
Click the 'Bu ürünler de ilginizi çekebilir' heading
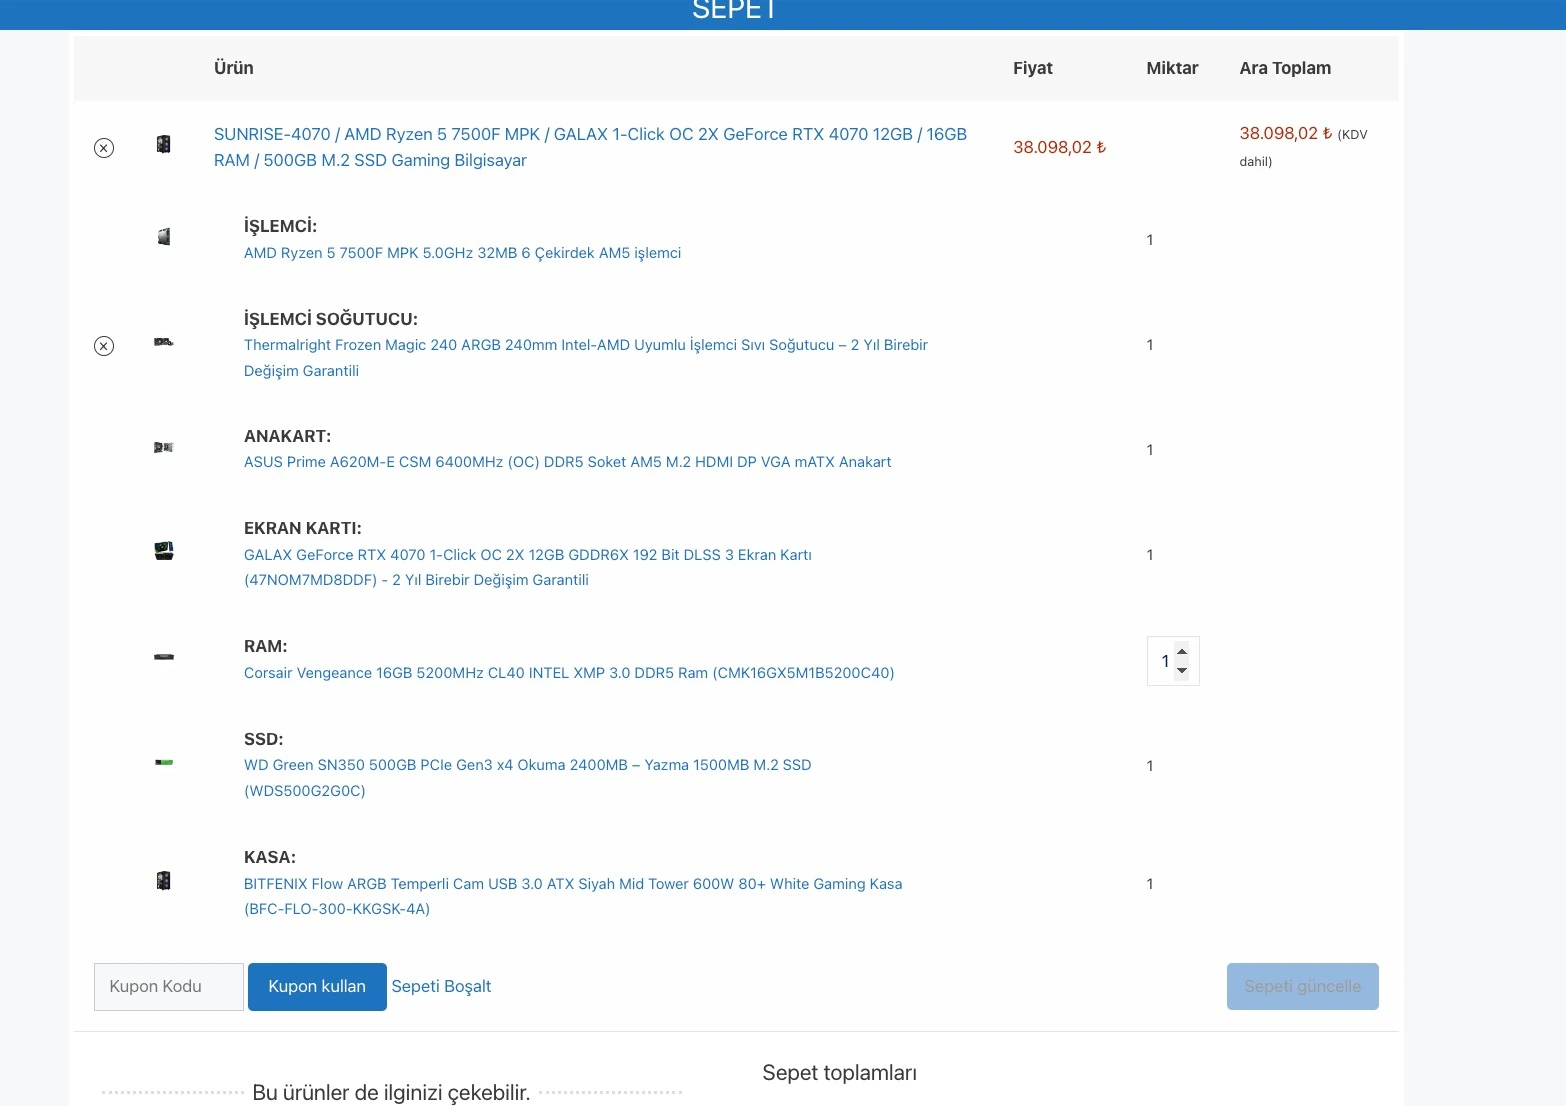[391, 1093]
